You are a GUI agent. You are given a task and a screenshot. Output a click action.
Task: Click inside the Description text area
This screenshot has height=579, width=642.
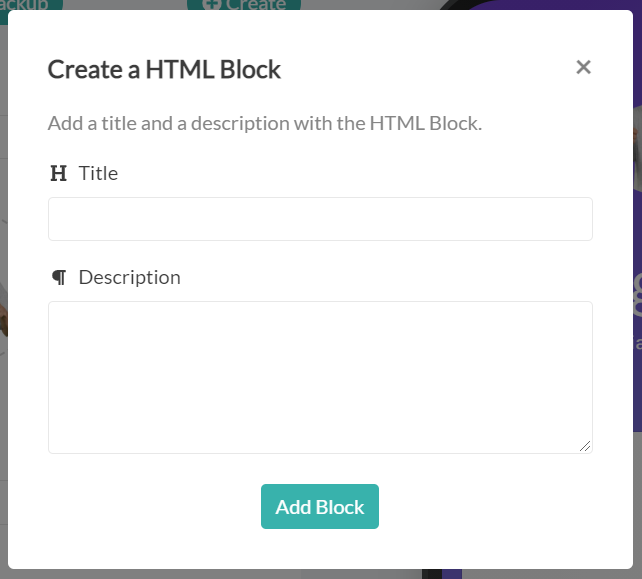320,377
